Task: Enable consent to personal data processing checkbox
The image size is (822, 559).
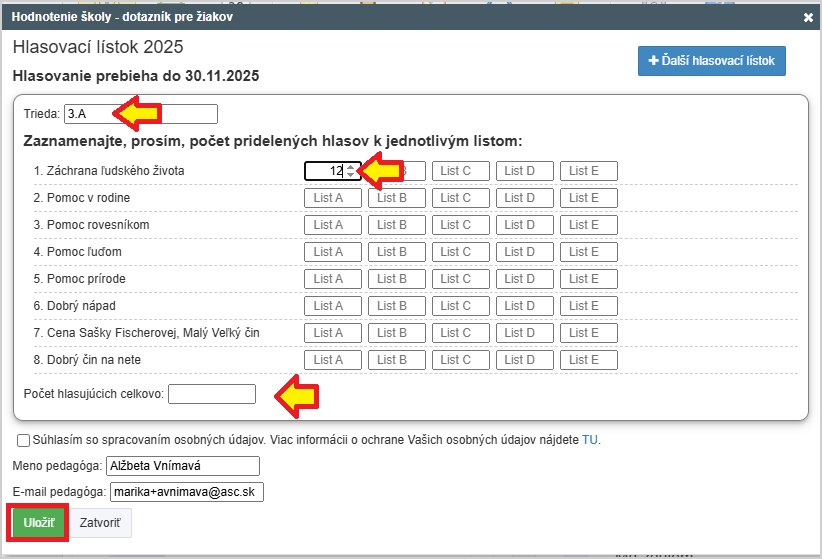Action: [x=23, y=440]
